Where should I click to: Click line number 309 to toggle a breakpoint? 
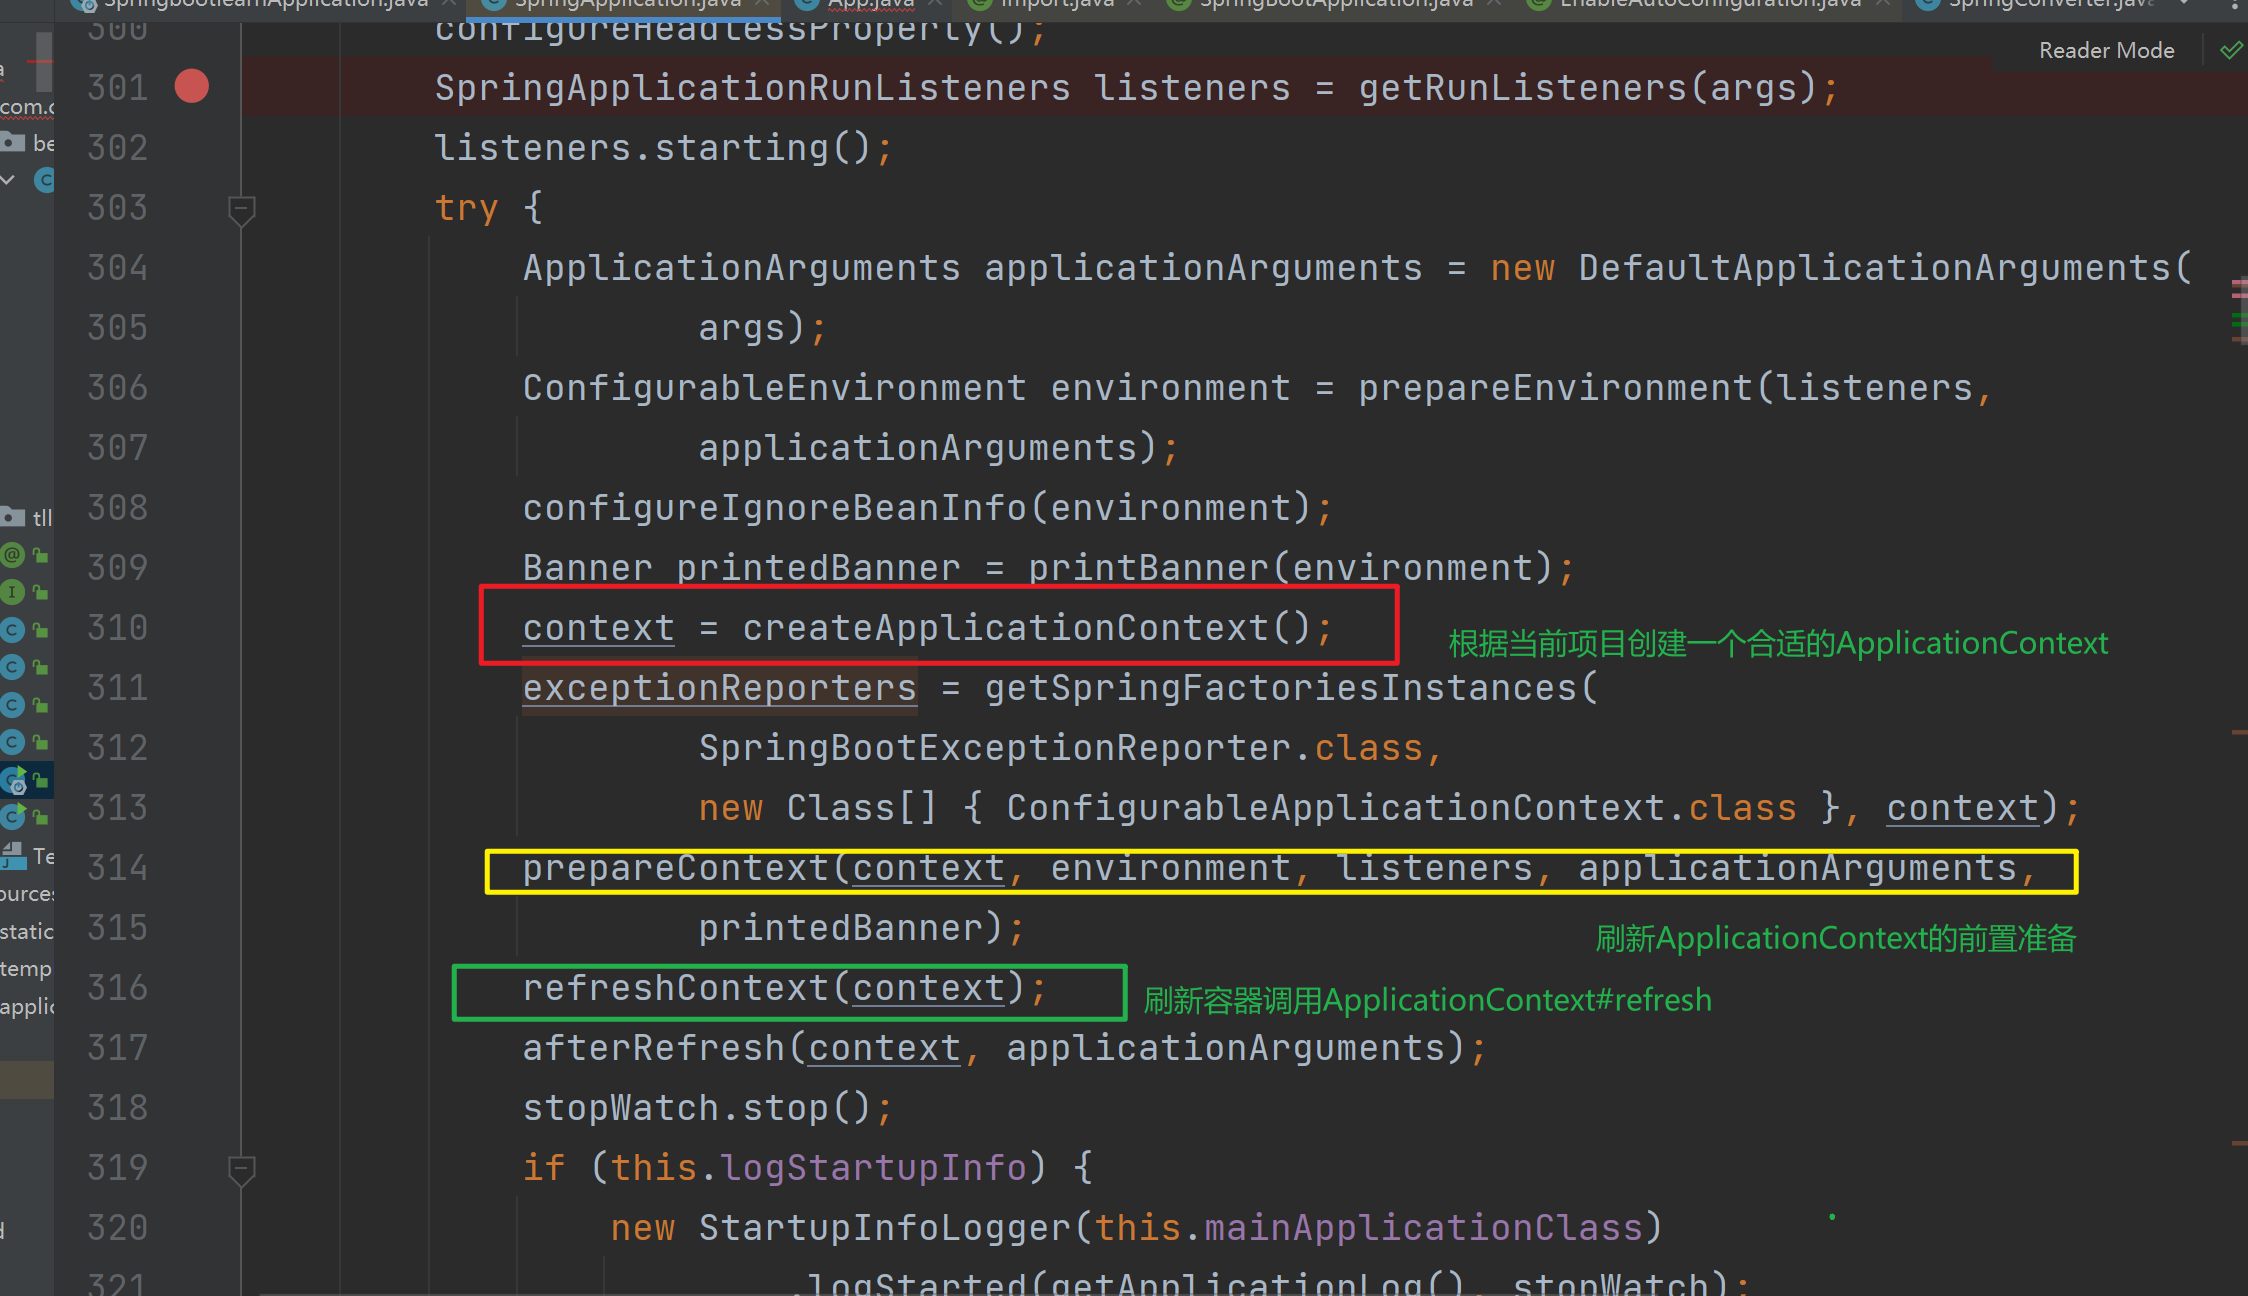pos(118,568)
